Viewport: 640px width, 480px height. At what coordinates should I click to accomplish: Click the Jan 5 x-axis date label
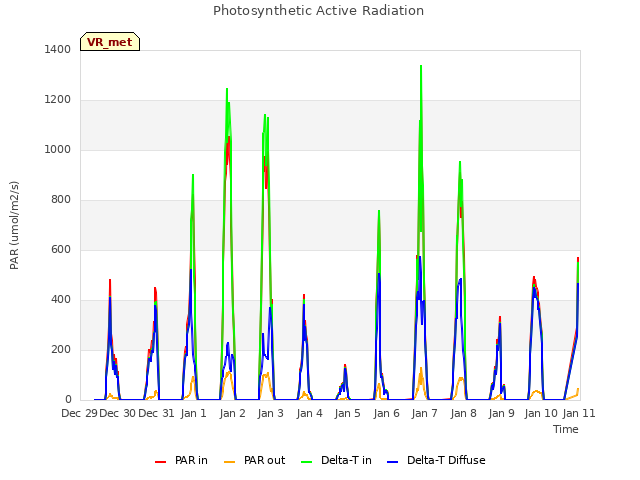(348, 413)
